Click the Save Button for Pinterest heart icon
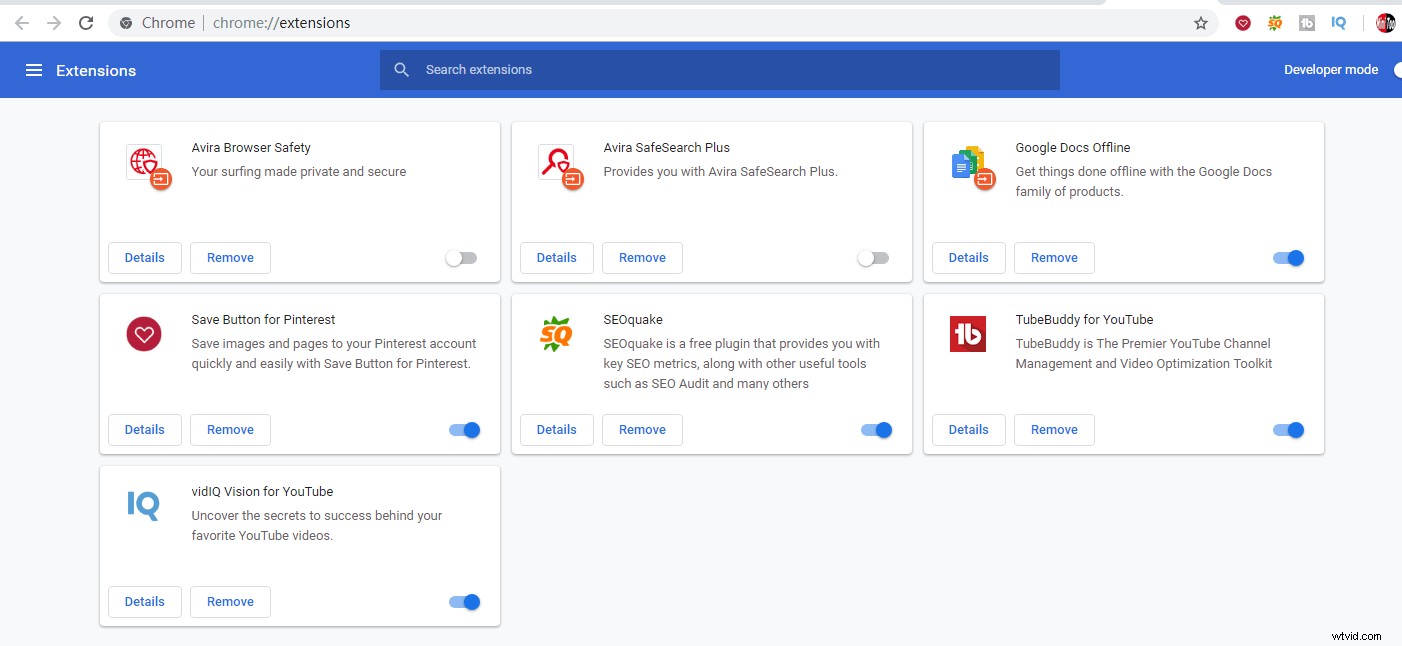This screenshot has width=1402, height=646. click(143, 336)
